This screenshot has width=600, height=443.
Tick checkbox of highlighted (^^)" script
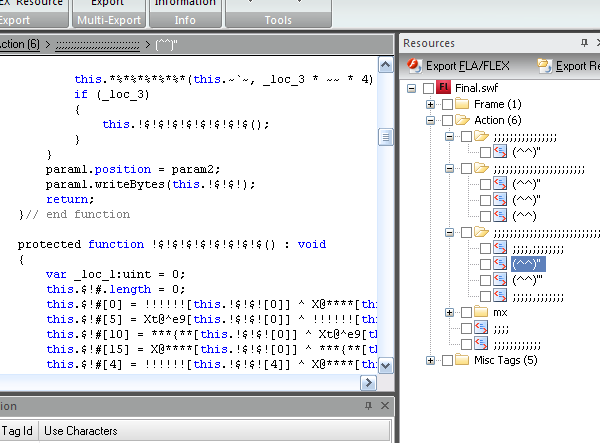coord(485,264)
